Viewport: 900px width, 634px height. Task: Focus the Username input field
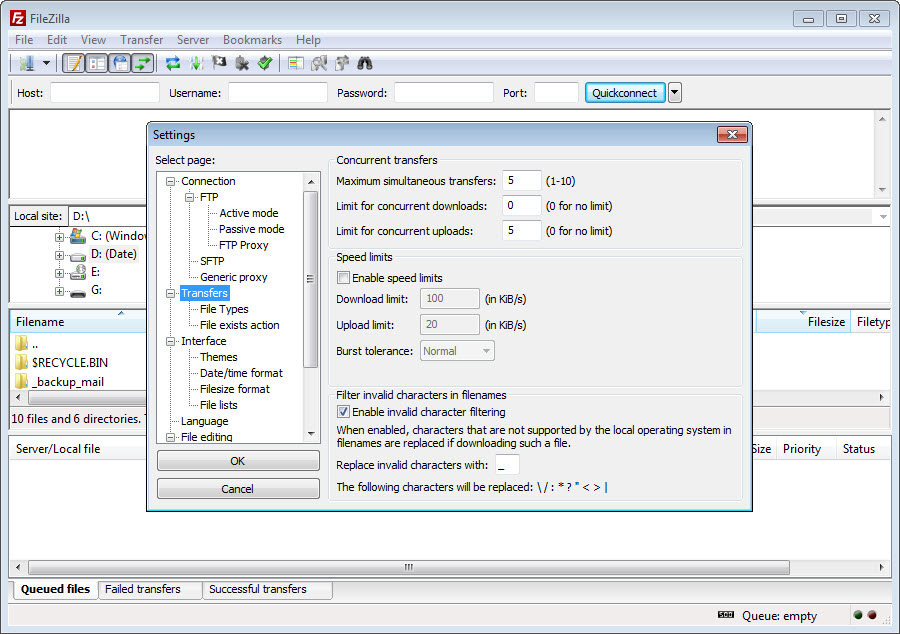pyautogui.click(x=278, y=92)
